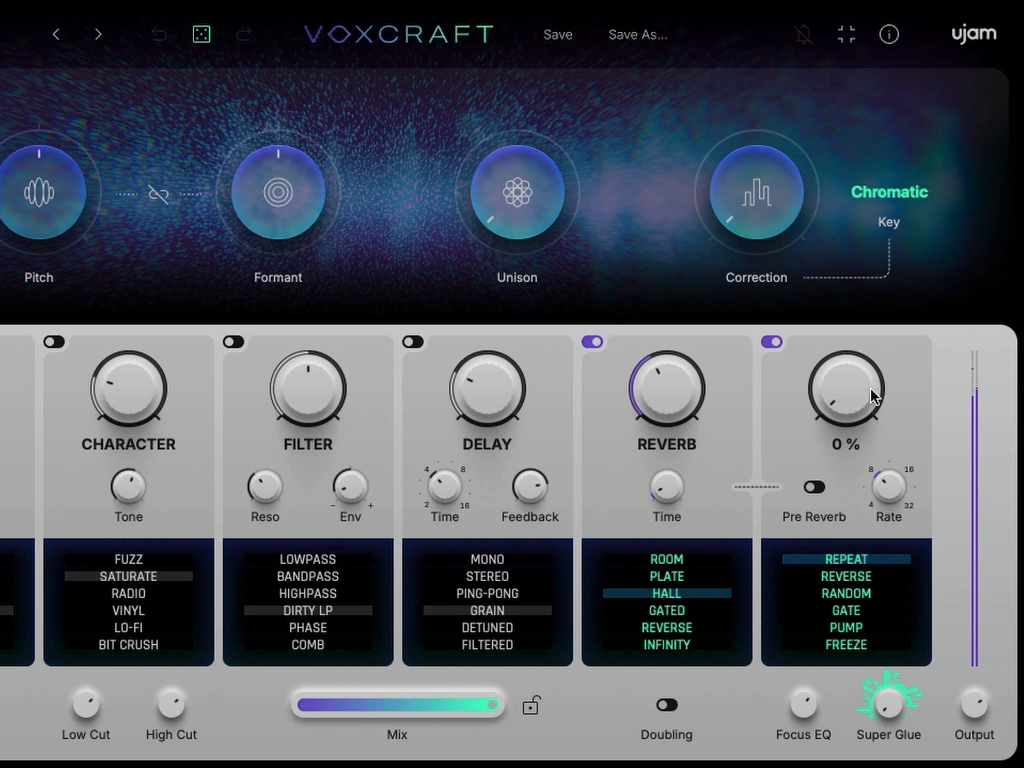This screenshot has width=1024, height=768.
Task: Select the DIRTY LP filter type
Action: click(308, 611)
